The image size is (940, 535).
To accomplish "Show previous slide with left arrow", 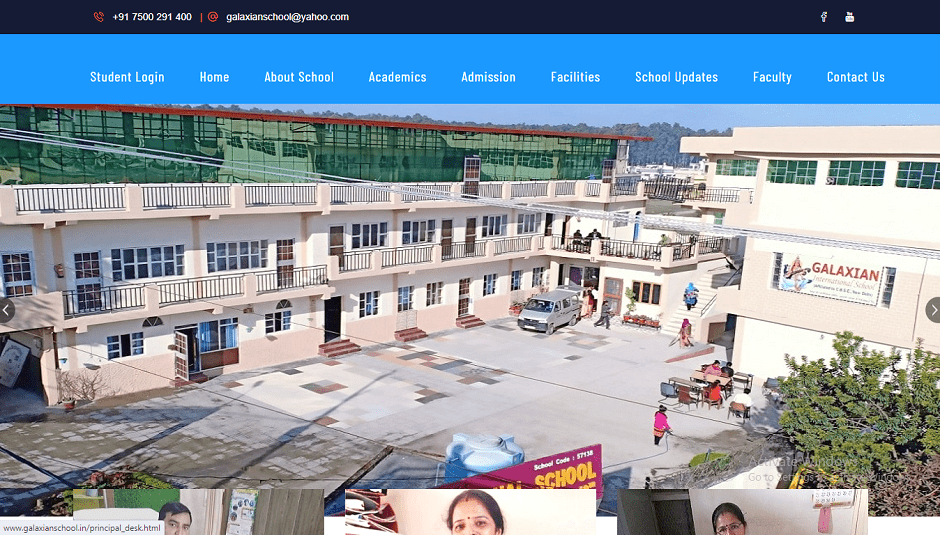I will point(6,310).
